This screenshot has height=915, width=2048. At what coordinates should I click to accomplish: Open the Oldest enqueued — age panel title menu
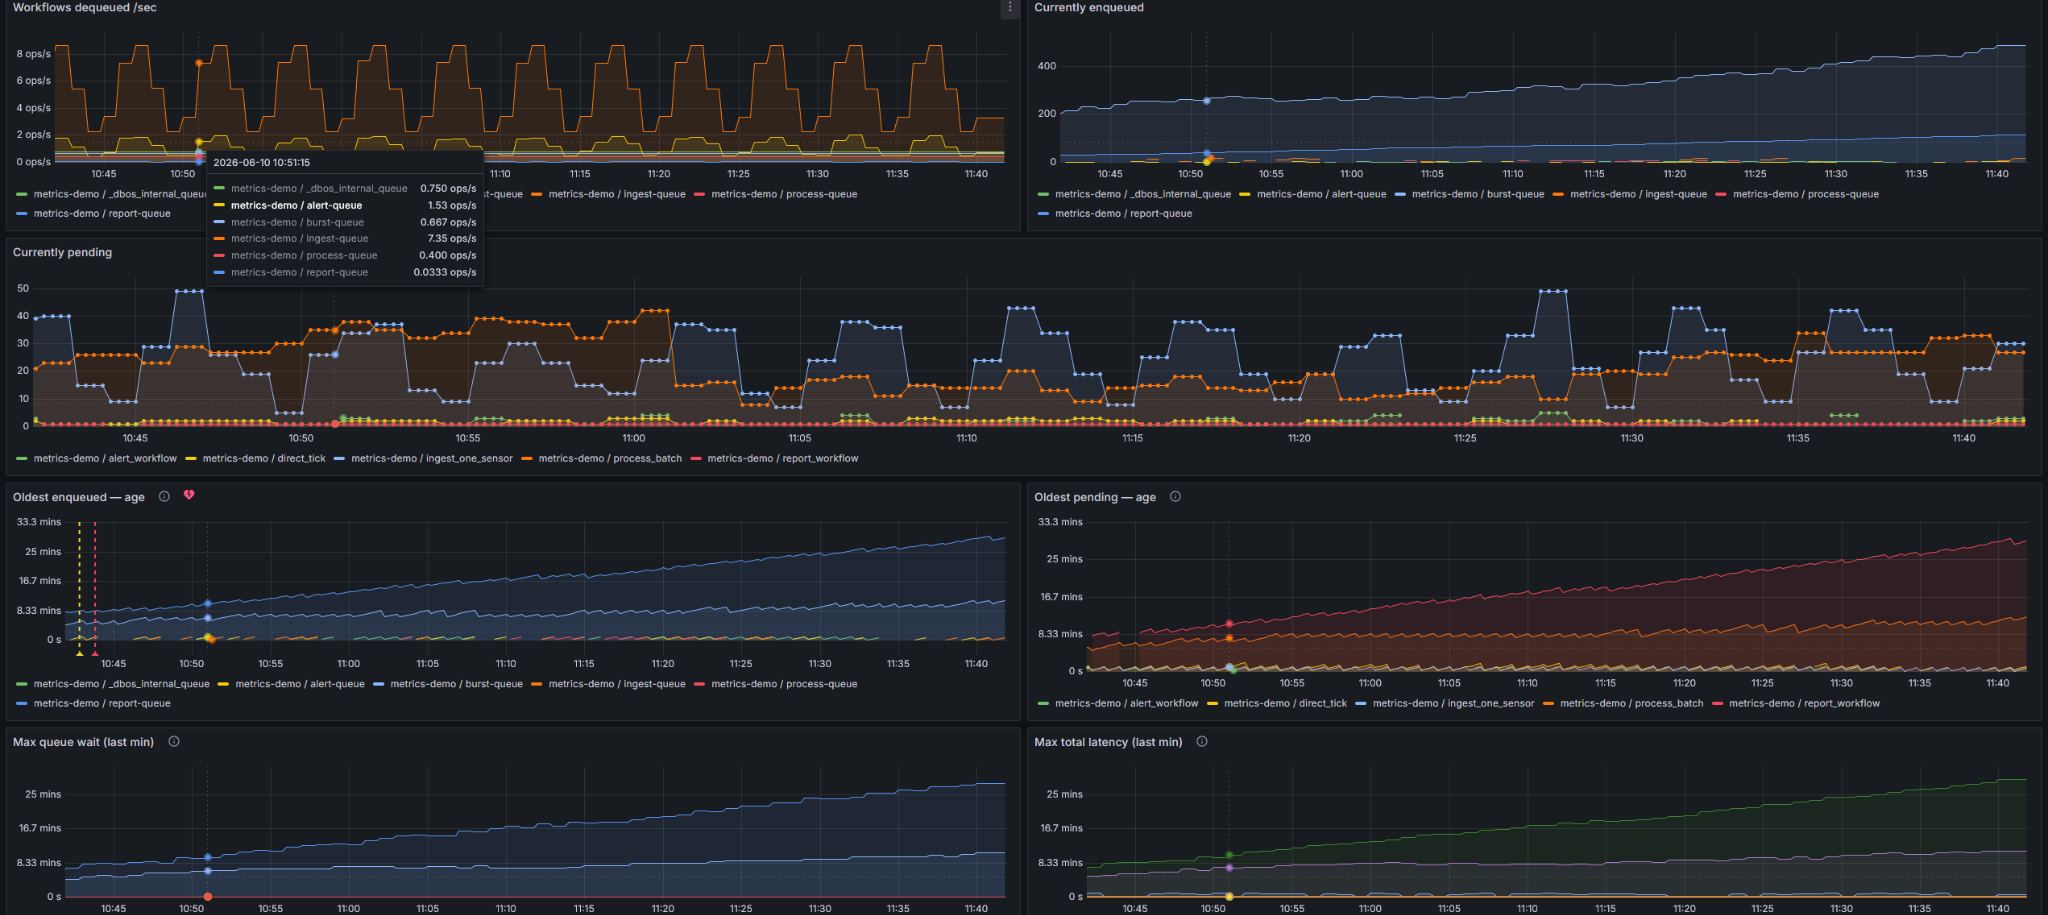tap(78, 497)
